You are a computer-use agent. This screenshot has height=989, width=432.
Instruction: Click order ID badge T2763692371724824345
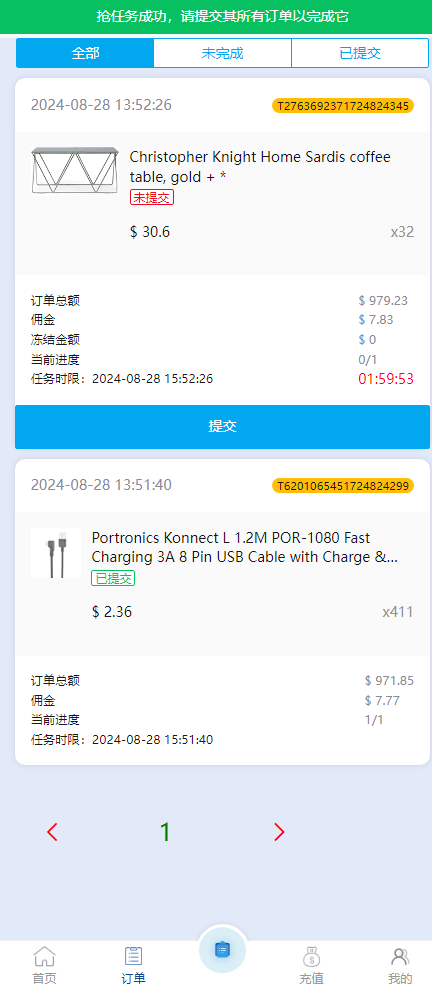click(x=343, y=105)
